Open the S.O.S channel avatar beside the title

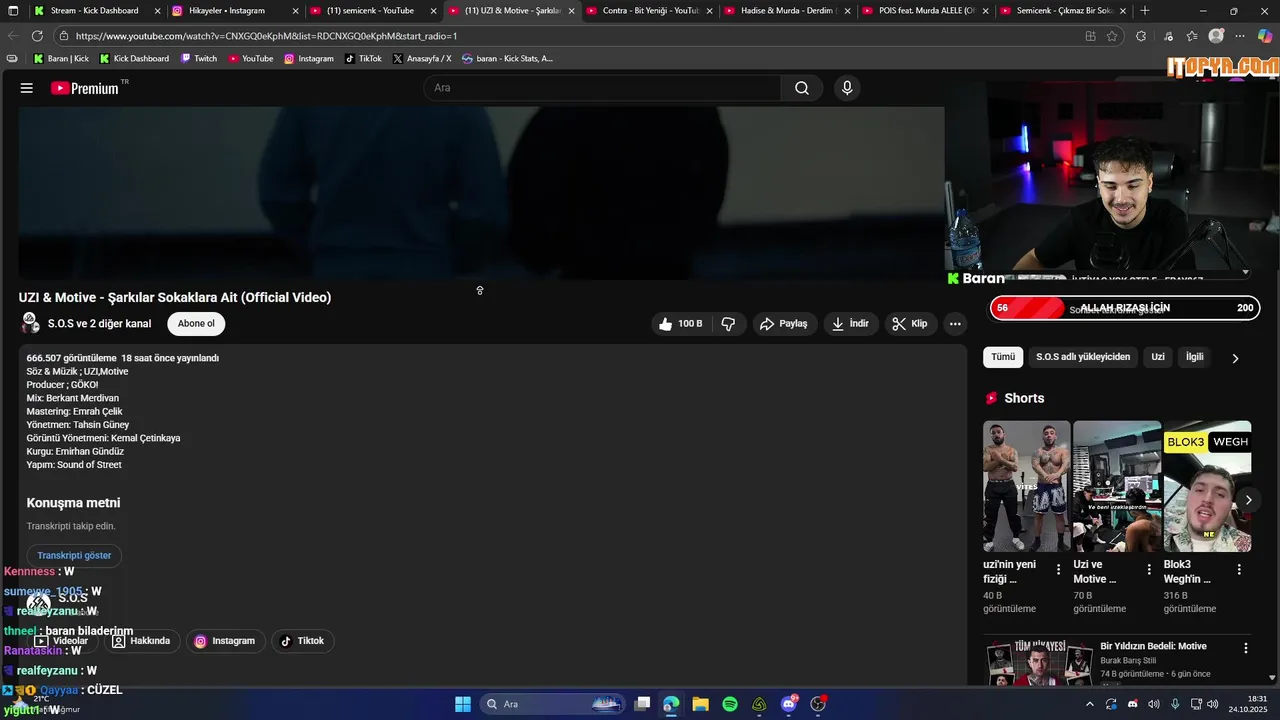30,324
